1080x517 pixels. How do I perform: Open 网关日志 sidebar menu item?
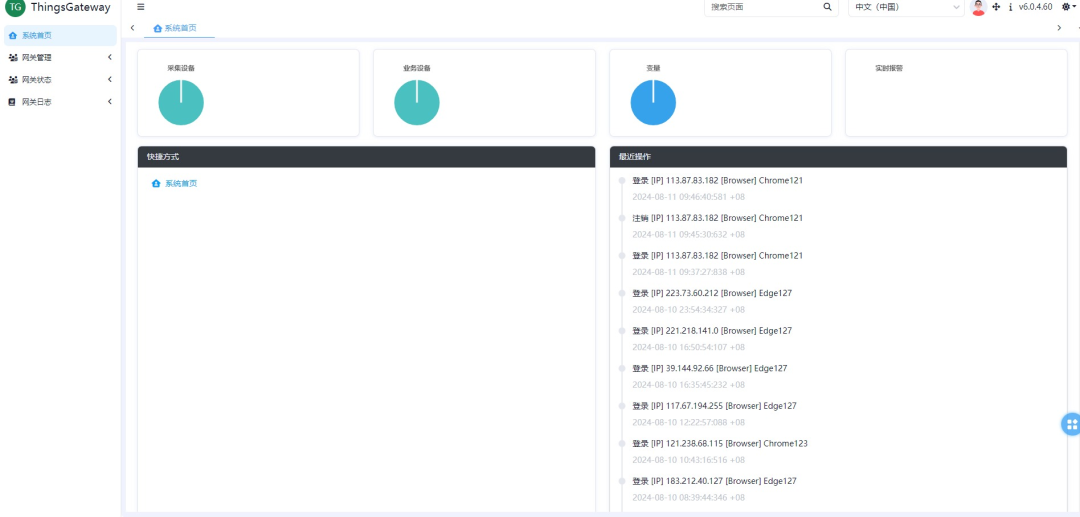coord(61,102)
